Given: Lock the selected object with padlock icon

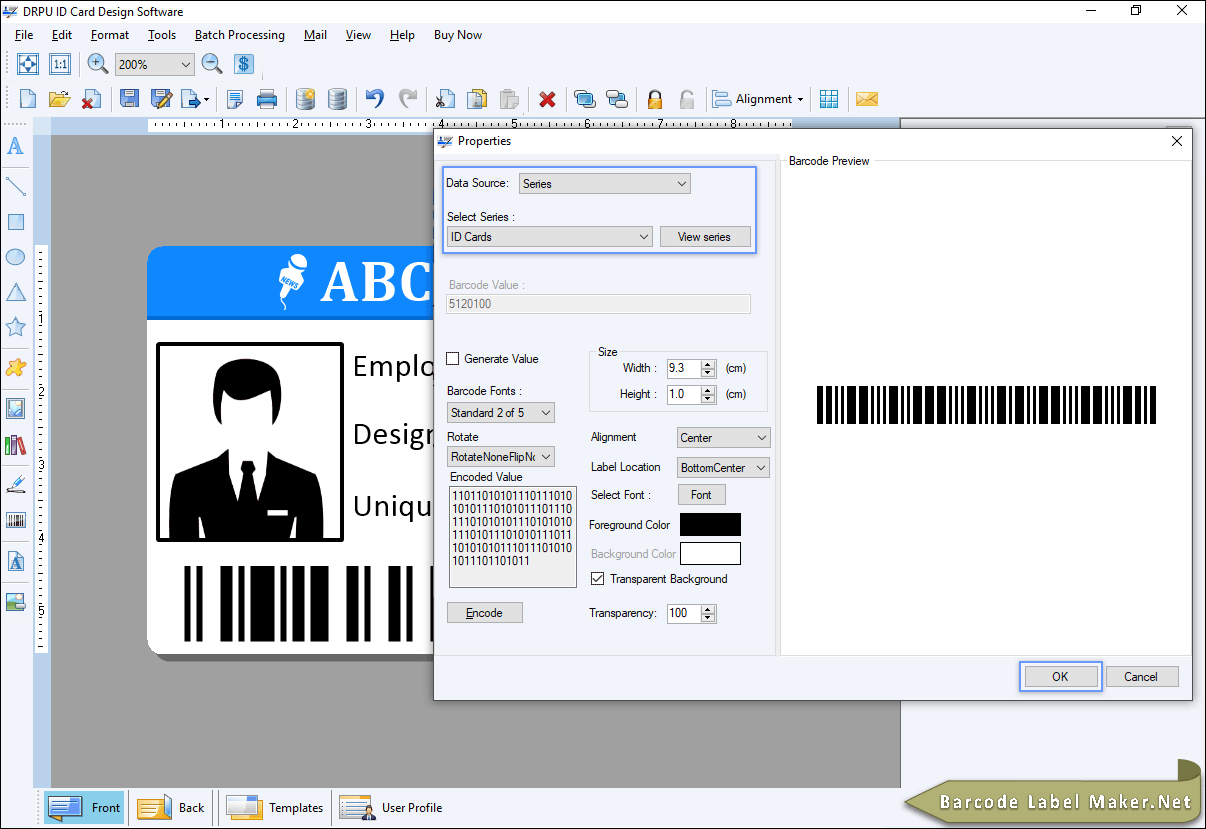Looking at the screenshot, I should tap(655, 99).
